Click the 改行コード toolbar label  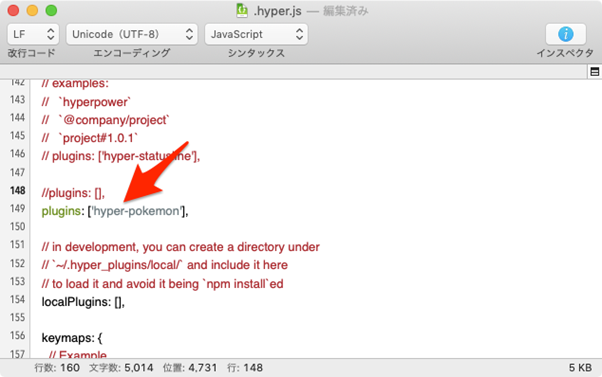click(31, 53)
